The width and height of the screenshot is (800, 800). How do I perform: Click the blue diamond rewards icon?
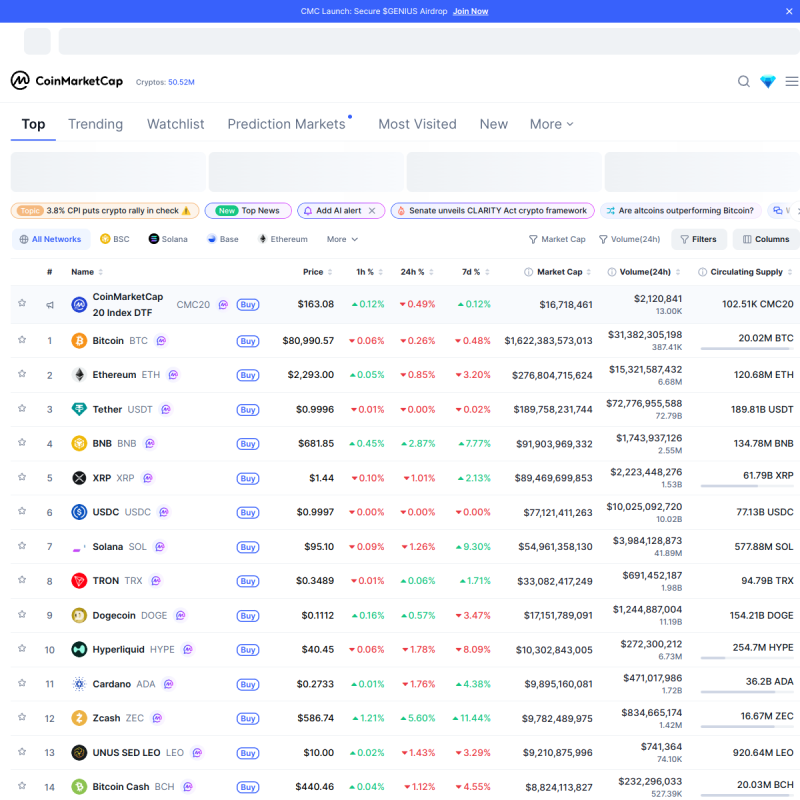[x=767, y=81]
